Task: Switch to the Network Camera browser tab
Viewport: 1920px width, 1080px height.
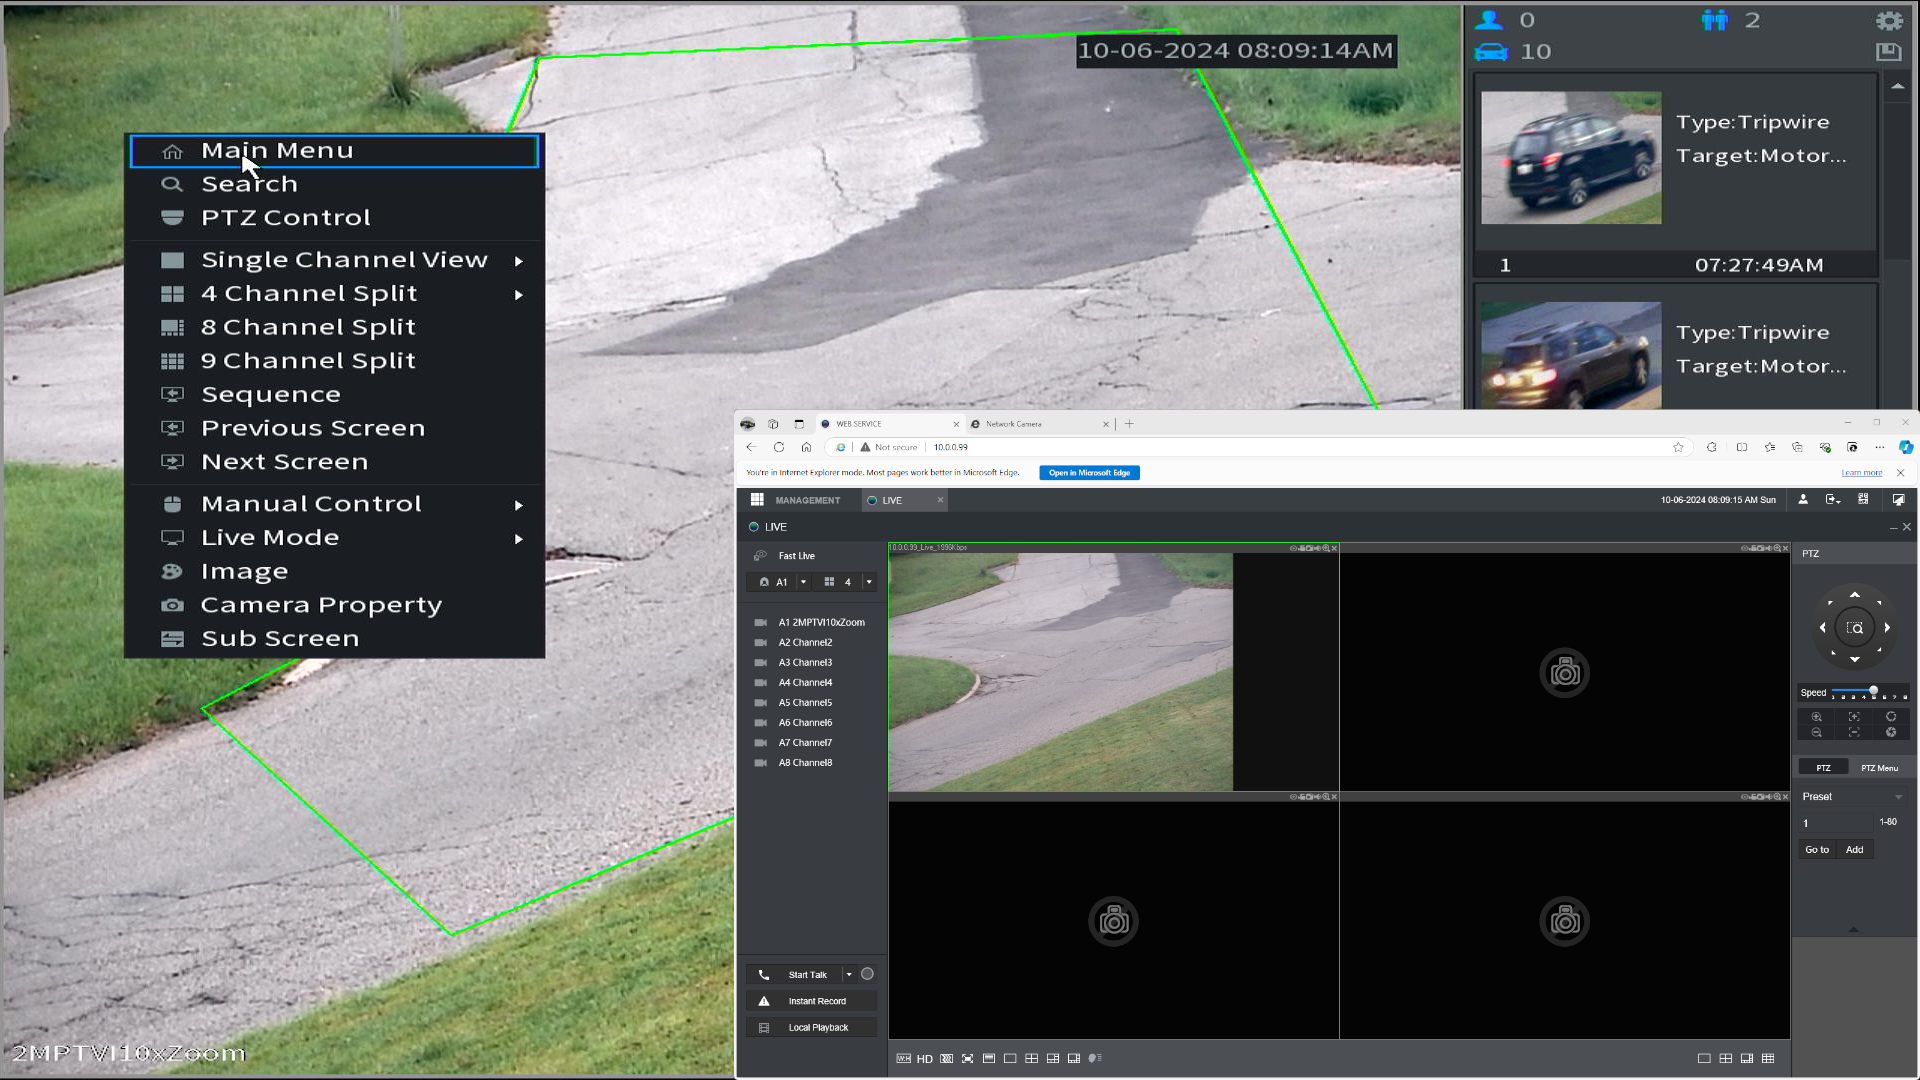Action: tap(1040, 424)
